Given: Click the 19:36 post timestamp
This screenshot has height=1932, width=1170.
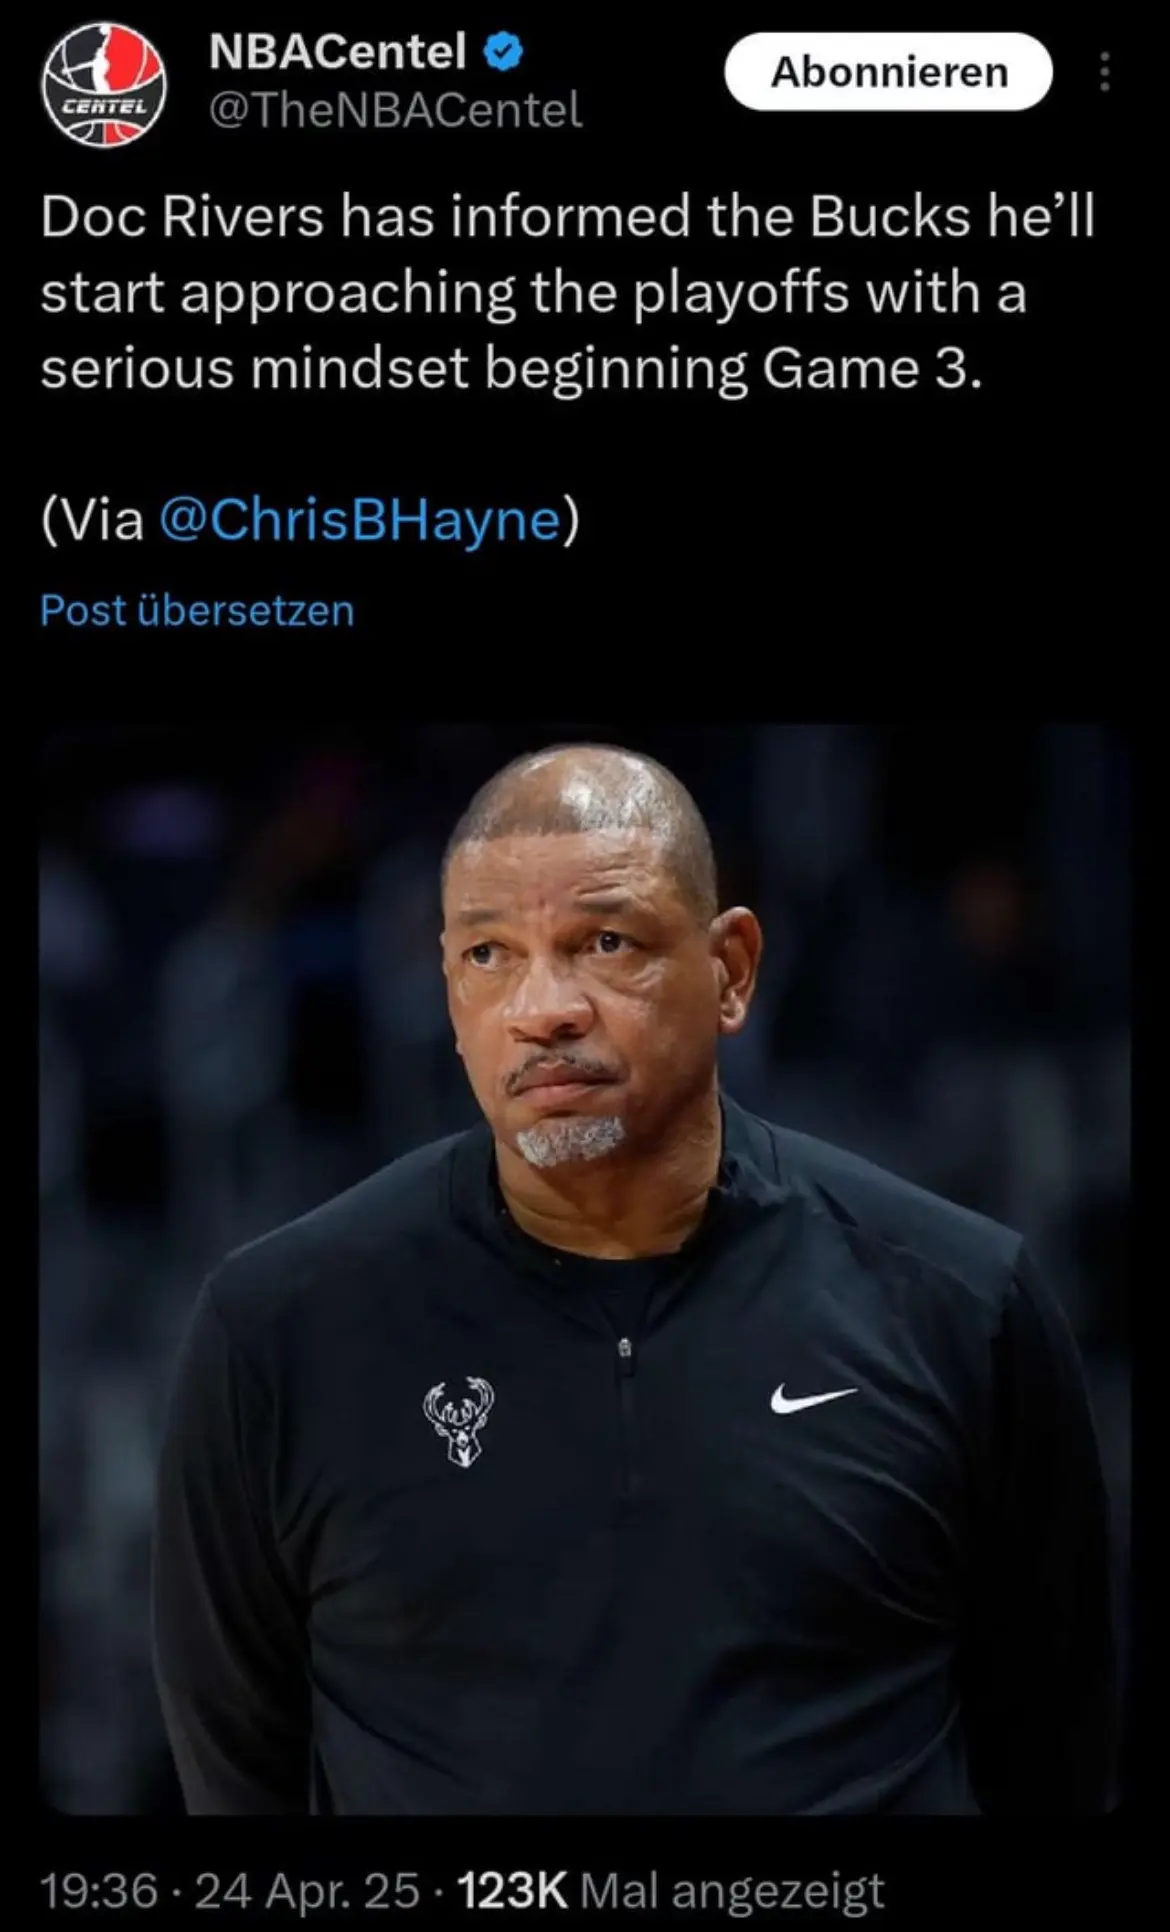Looking at the screenshot, I should (99, 1890).
